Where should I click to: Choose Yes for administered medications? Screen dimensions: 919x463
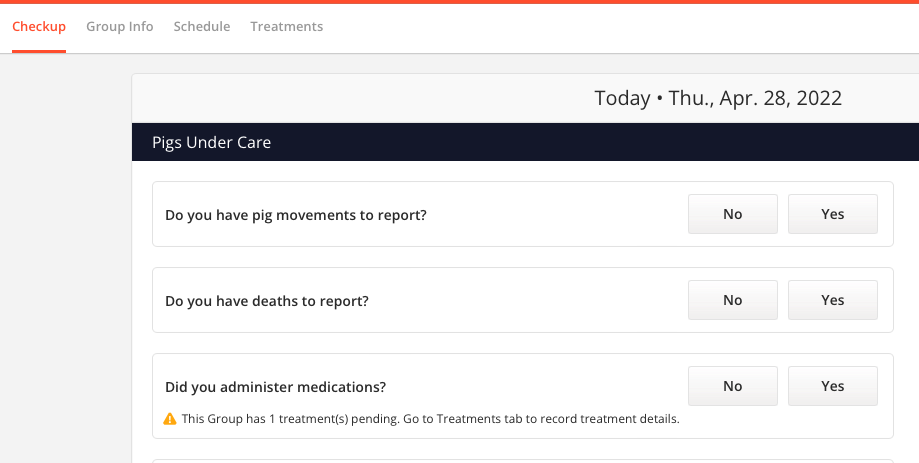click(x=832, y=386)
